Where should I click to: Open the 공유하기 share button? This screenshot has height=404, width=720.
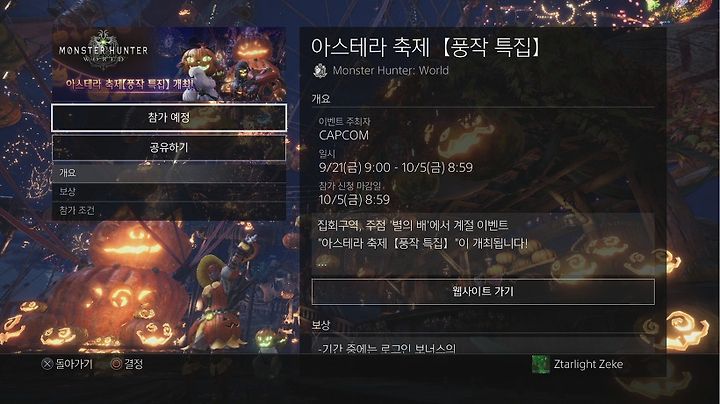pyautogui.click(x=169, y=148)
